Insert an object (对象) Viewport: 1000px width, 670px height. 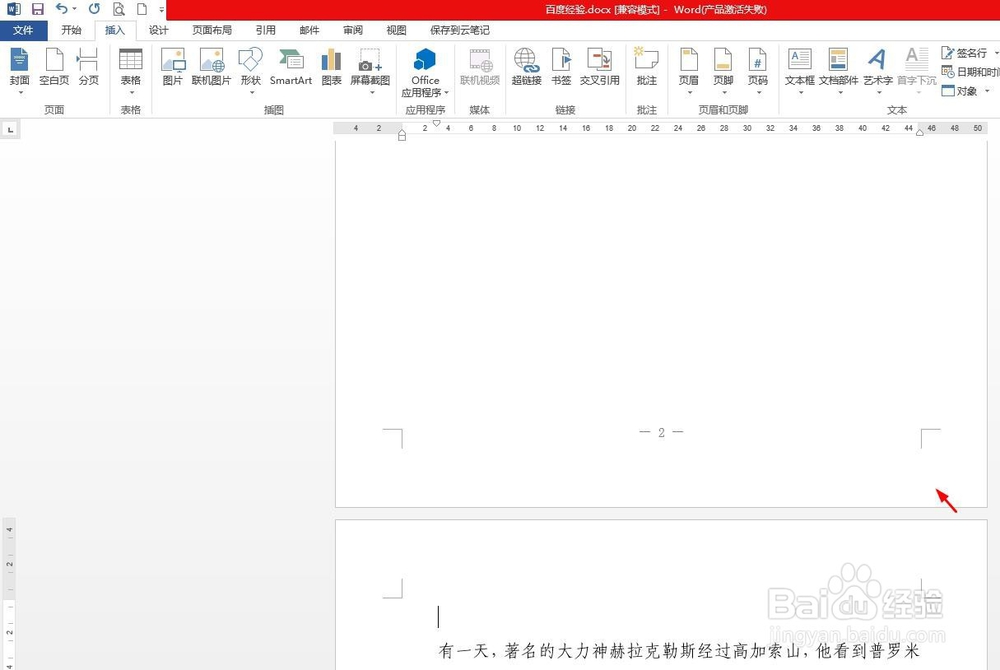(x=960, y=91)
